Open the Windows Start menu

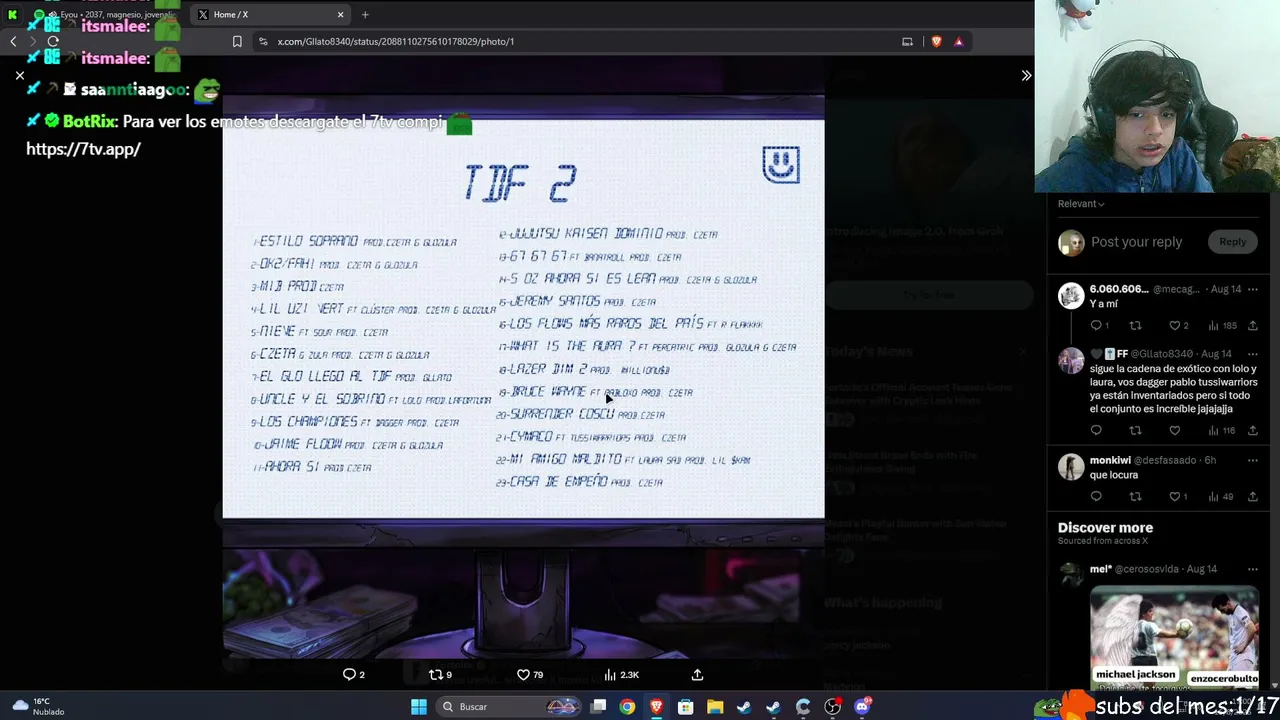(419, 707)
